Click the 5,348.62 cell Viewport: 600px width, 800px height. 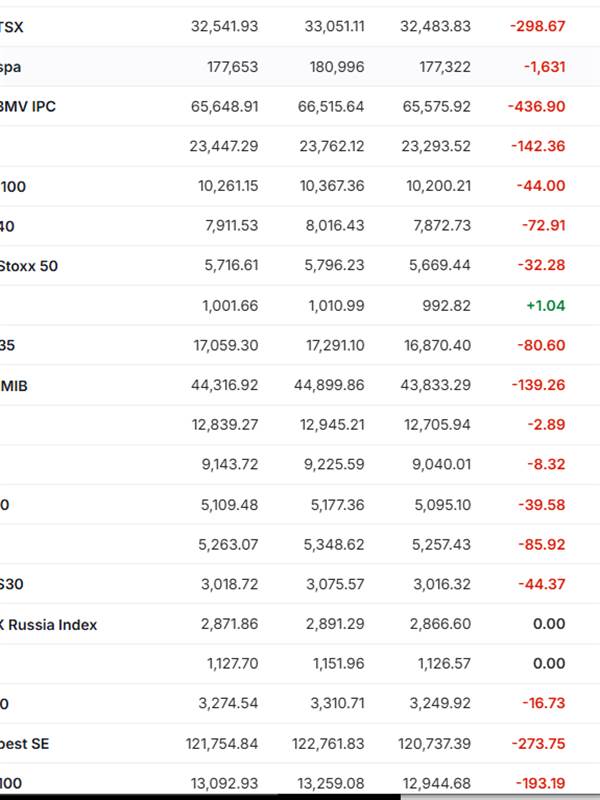point(334,544)
